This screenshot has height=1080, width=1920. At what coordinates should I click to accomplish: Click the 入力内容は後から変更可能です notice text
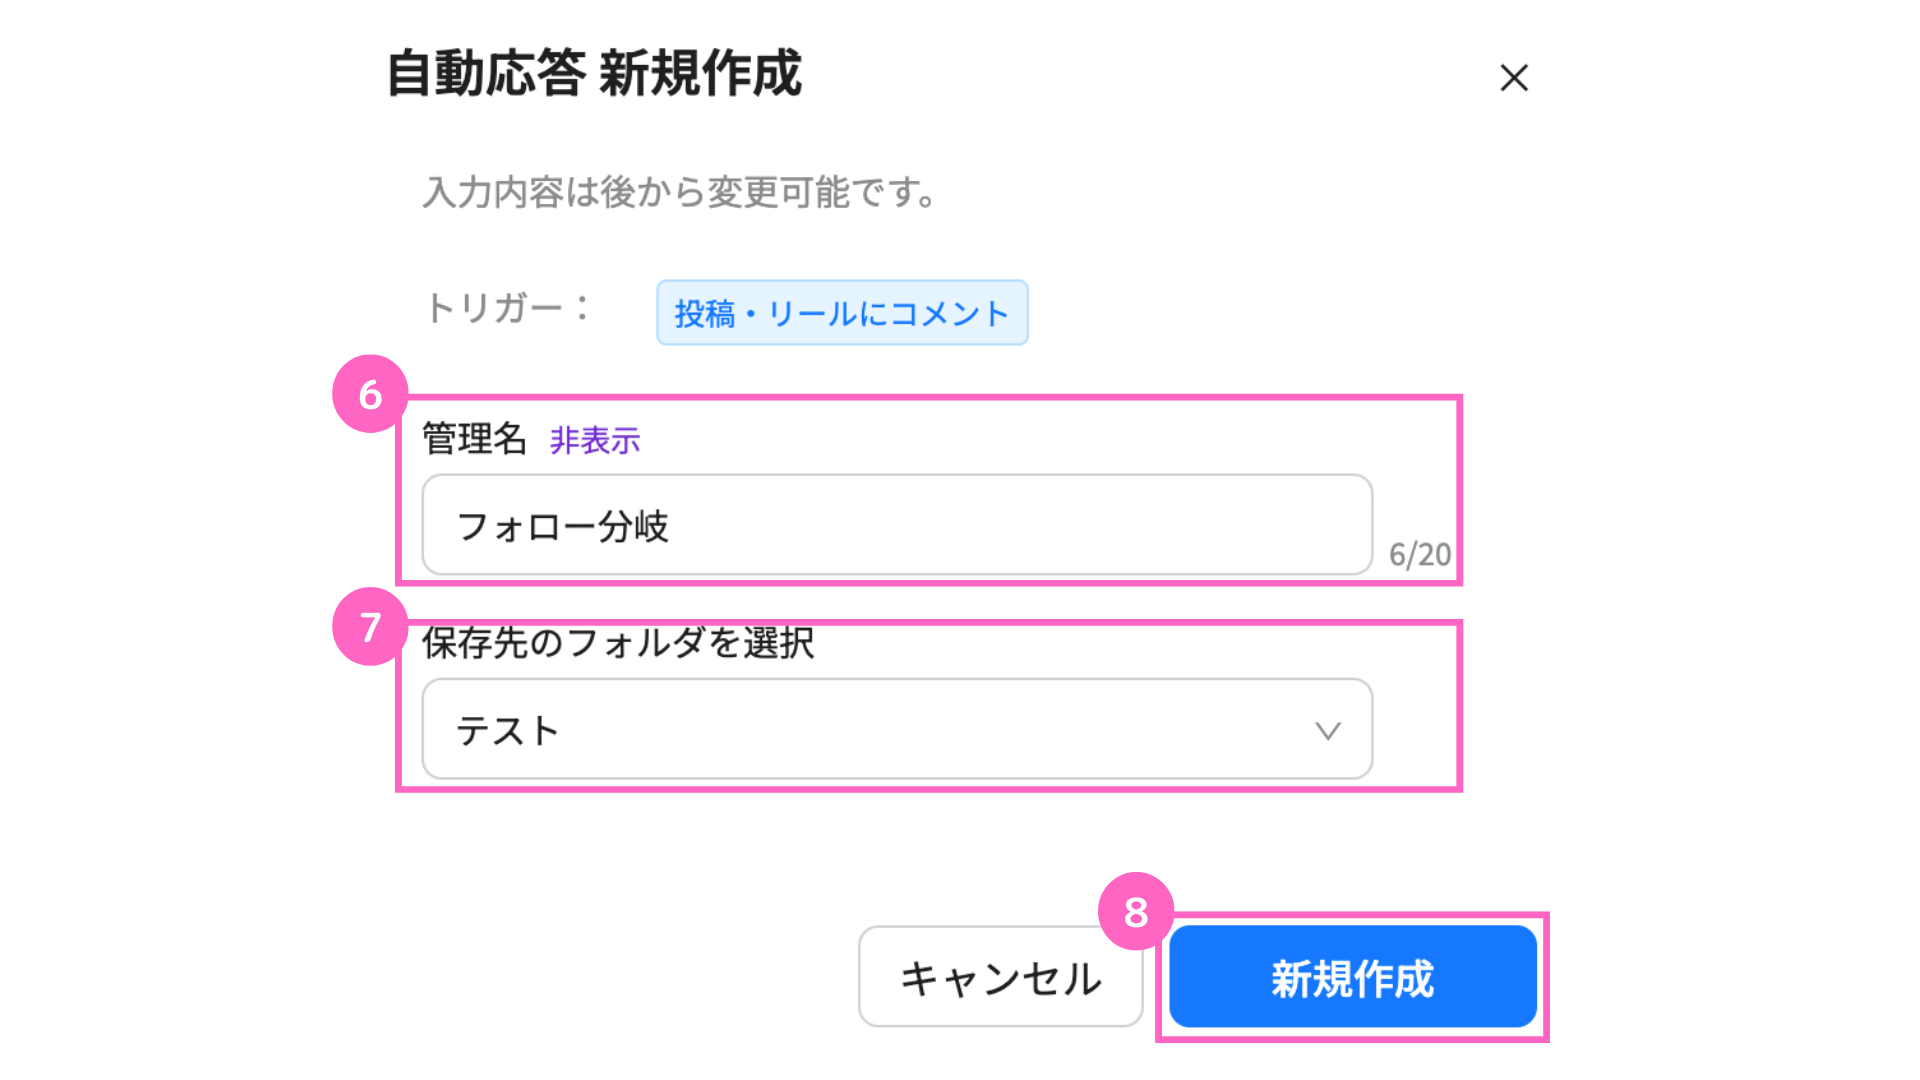[680, 192]
